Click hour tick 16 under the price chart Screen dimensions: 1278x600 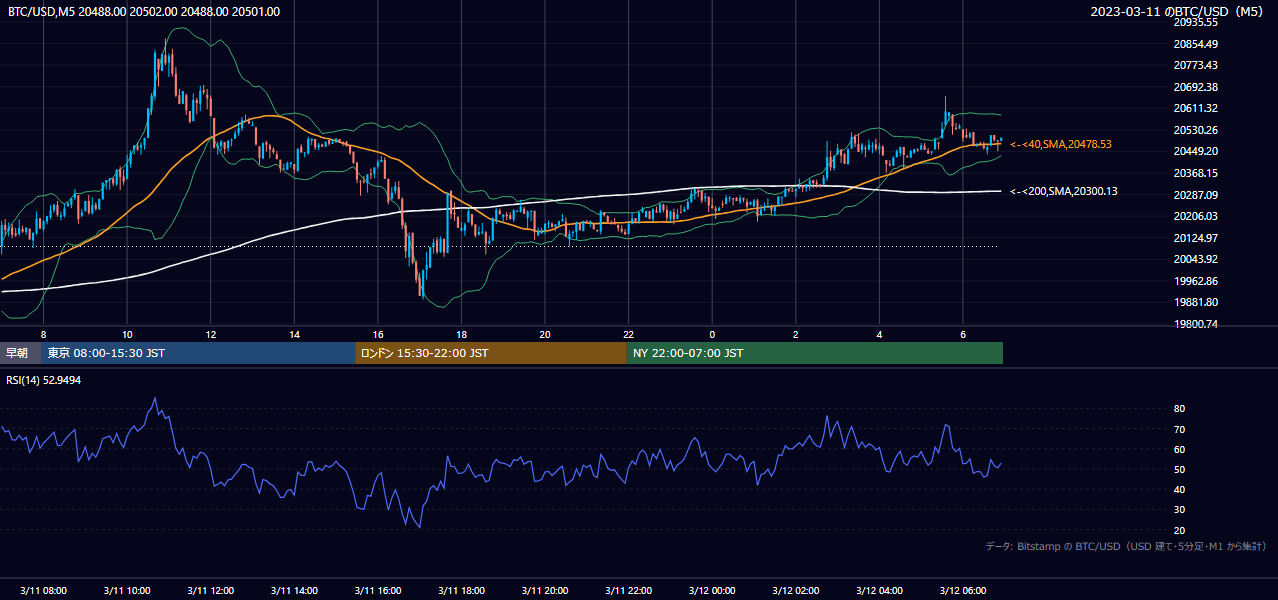point(377,334)
